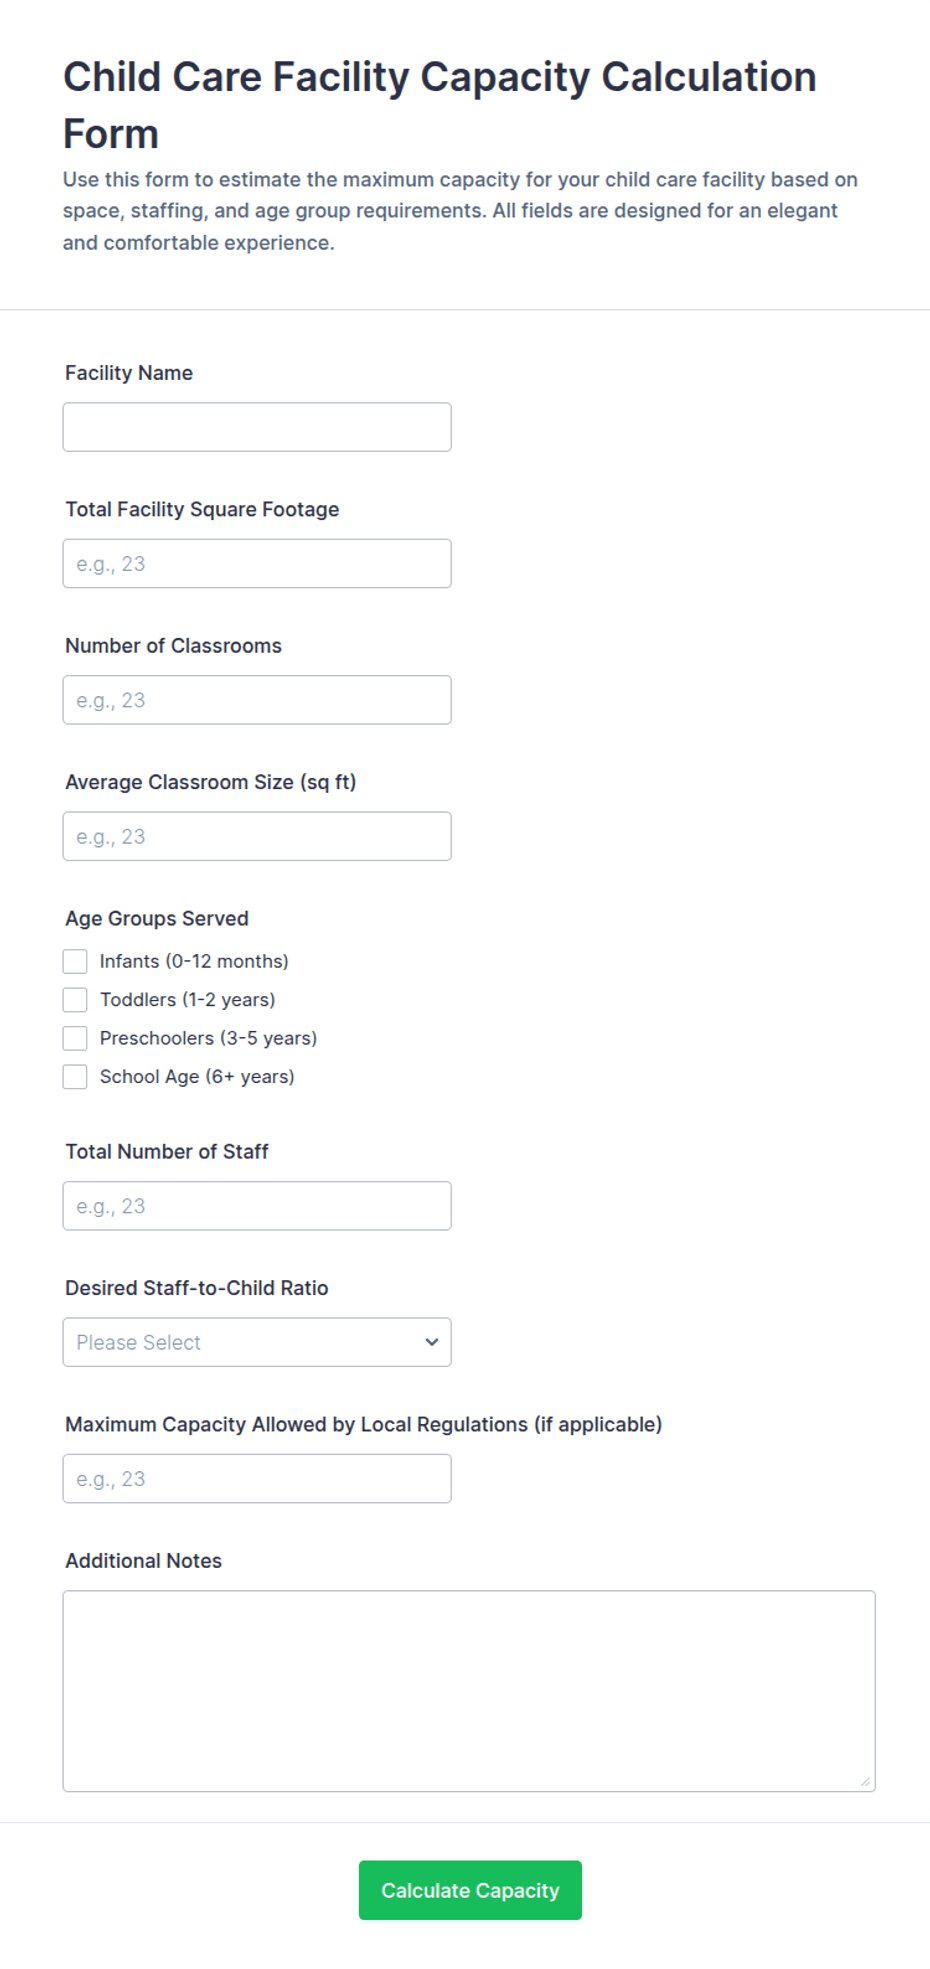This screenshot has height=1969, width=930.
Task: Open the Desired Staff-to-Child Ratio dropdown
Action: pyautogui.click(x=257, y=1342)
